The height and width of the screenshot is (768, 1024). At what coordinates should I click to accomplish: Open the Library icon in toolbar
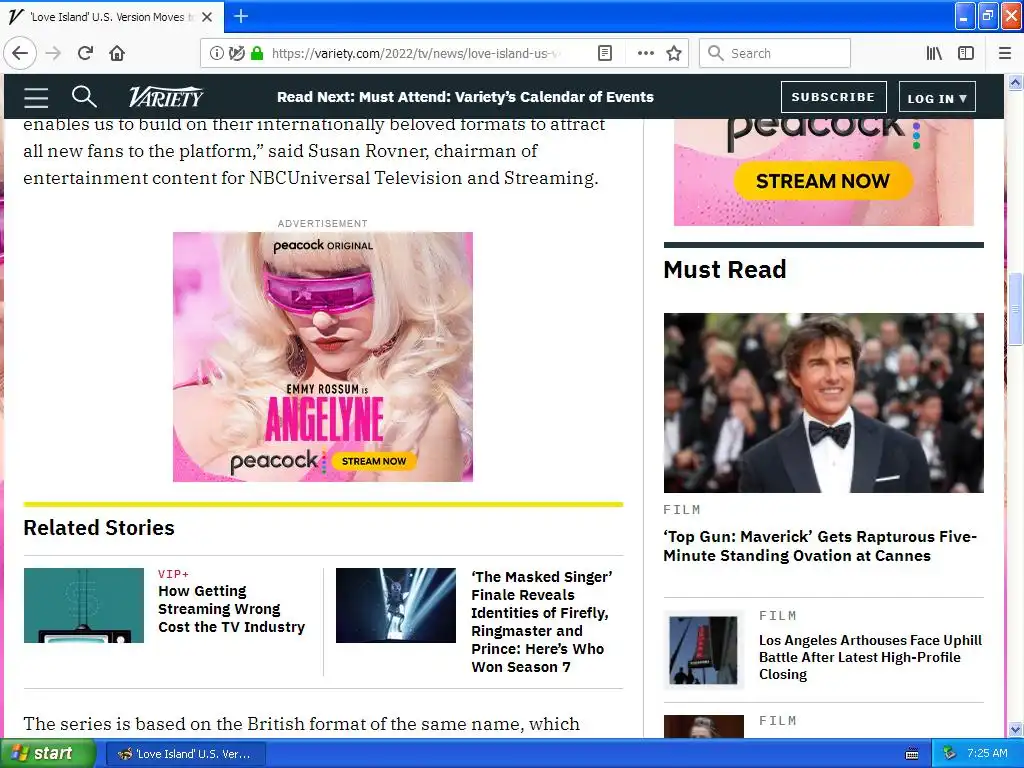pyautogui.click(x=934, y=54)
